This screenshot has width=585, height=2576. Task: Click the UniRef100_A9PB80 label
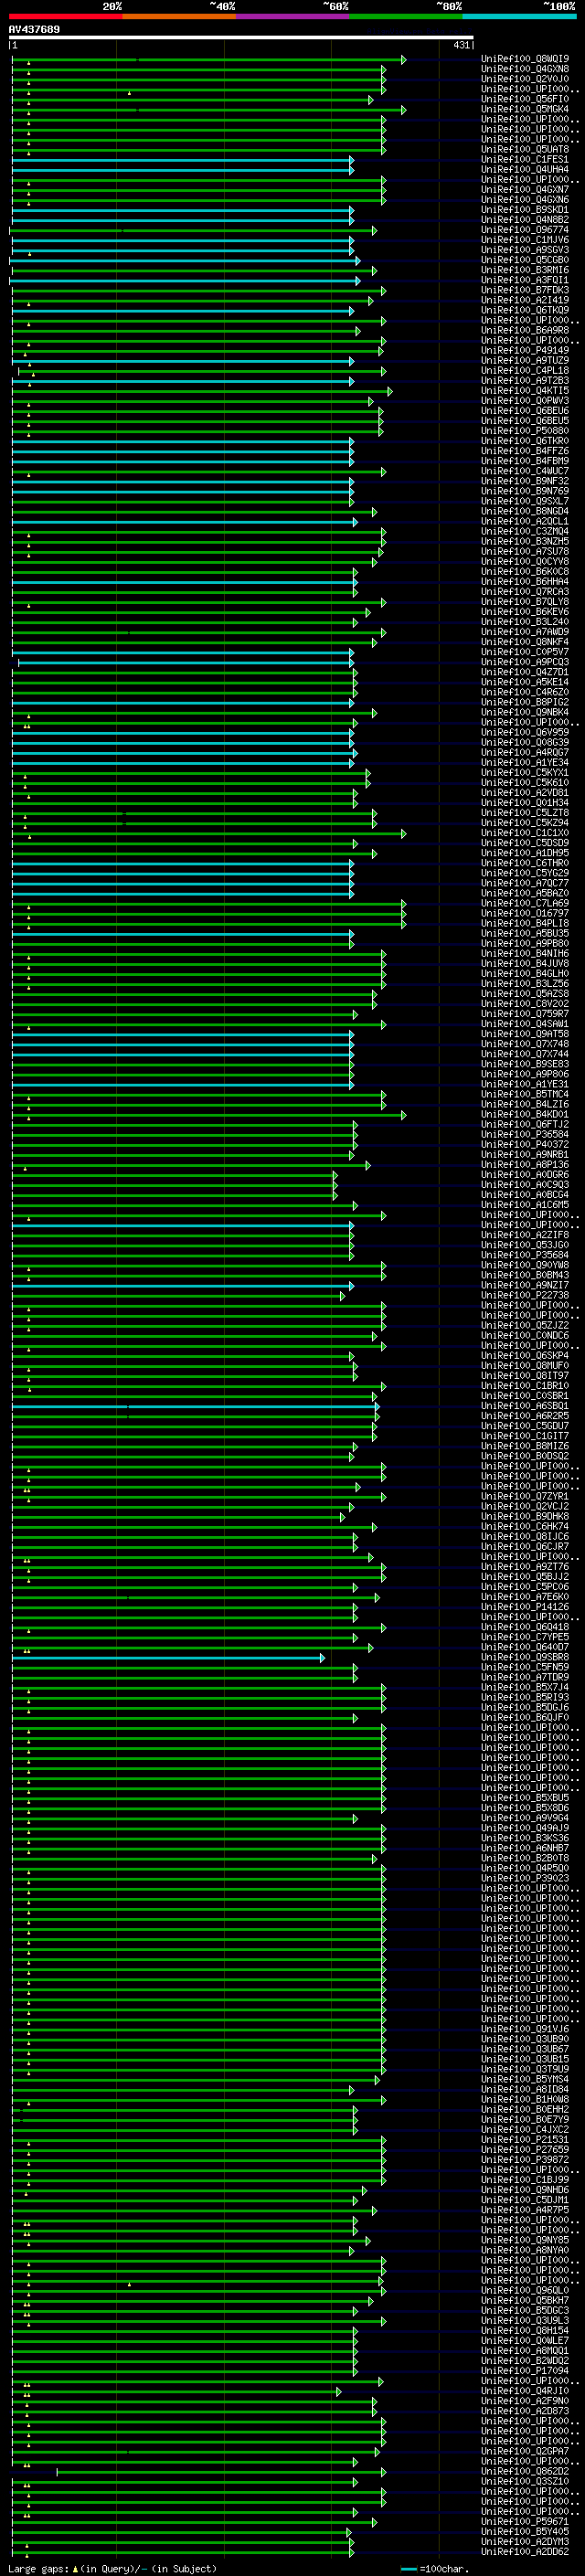click(525, 944)
